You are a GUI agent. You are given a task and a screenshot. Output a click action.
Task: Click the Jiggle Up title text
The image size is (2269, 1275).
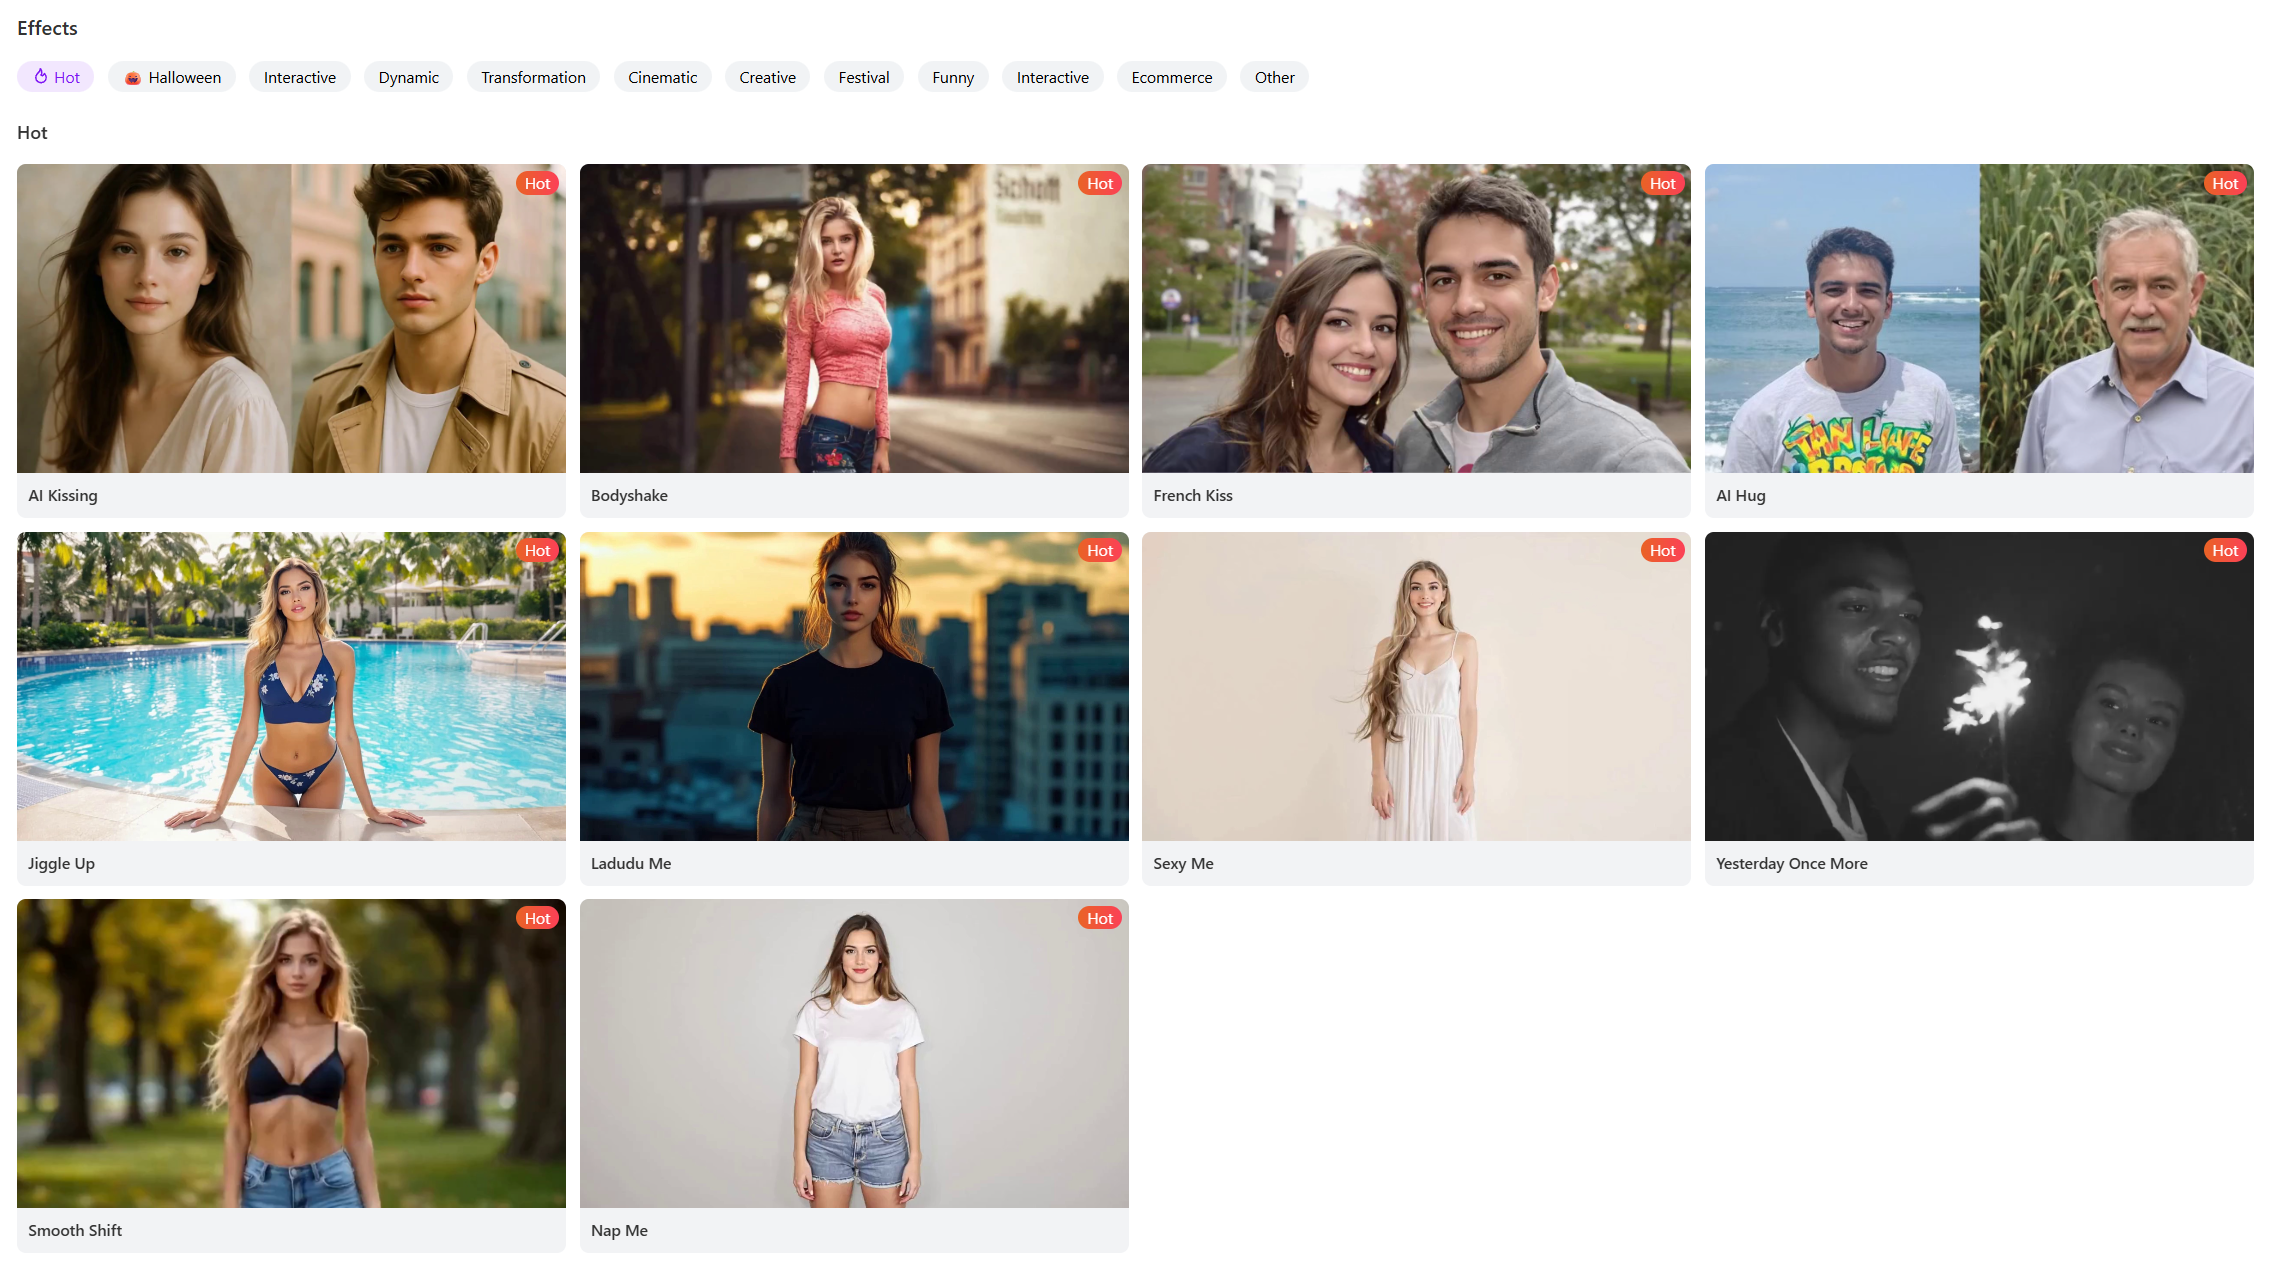pyautogui.click(x=61, y=863)
